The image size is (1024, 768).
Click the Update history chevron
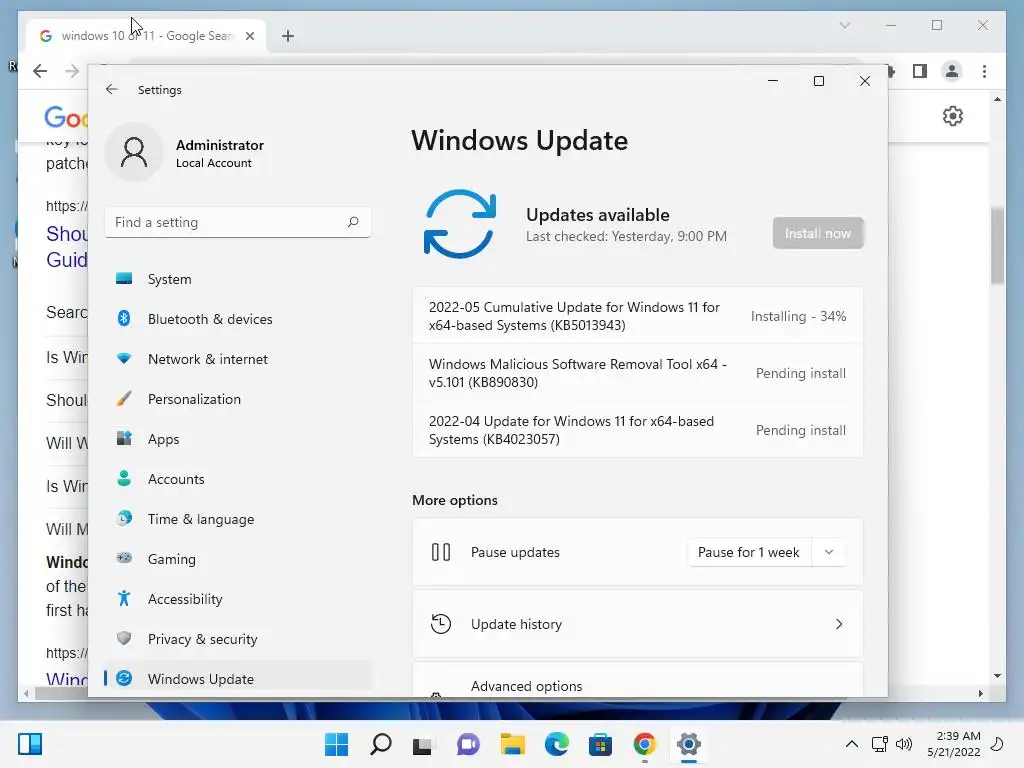point(839,624)
